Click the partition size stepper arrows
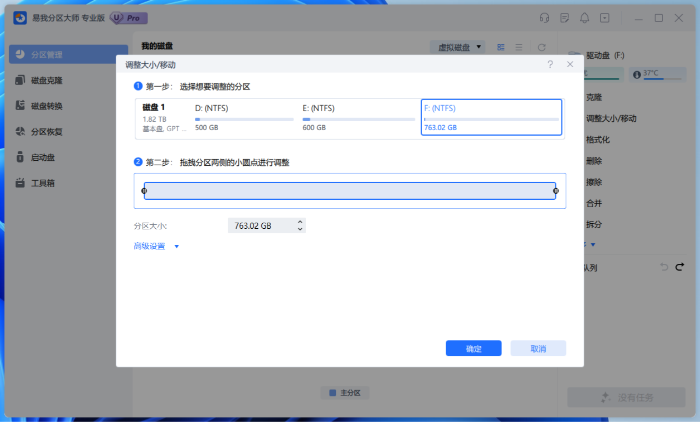 coord(300,226)
